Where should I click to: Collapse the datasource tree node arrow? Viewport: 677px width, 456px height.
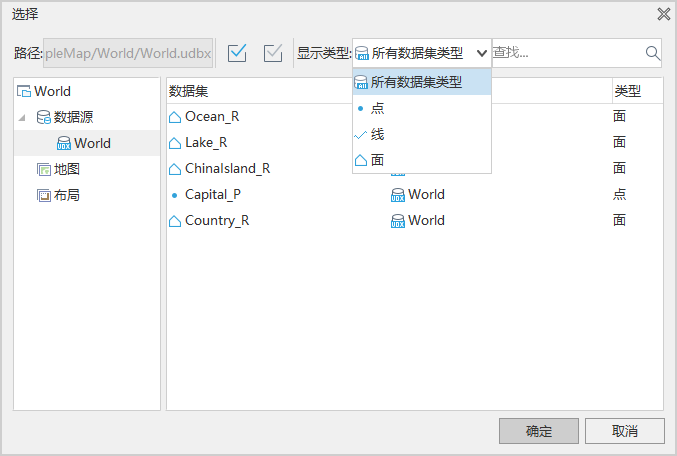pyautogui.click(x=23, y=118)
